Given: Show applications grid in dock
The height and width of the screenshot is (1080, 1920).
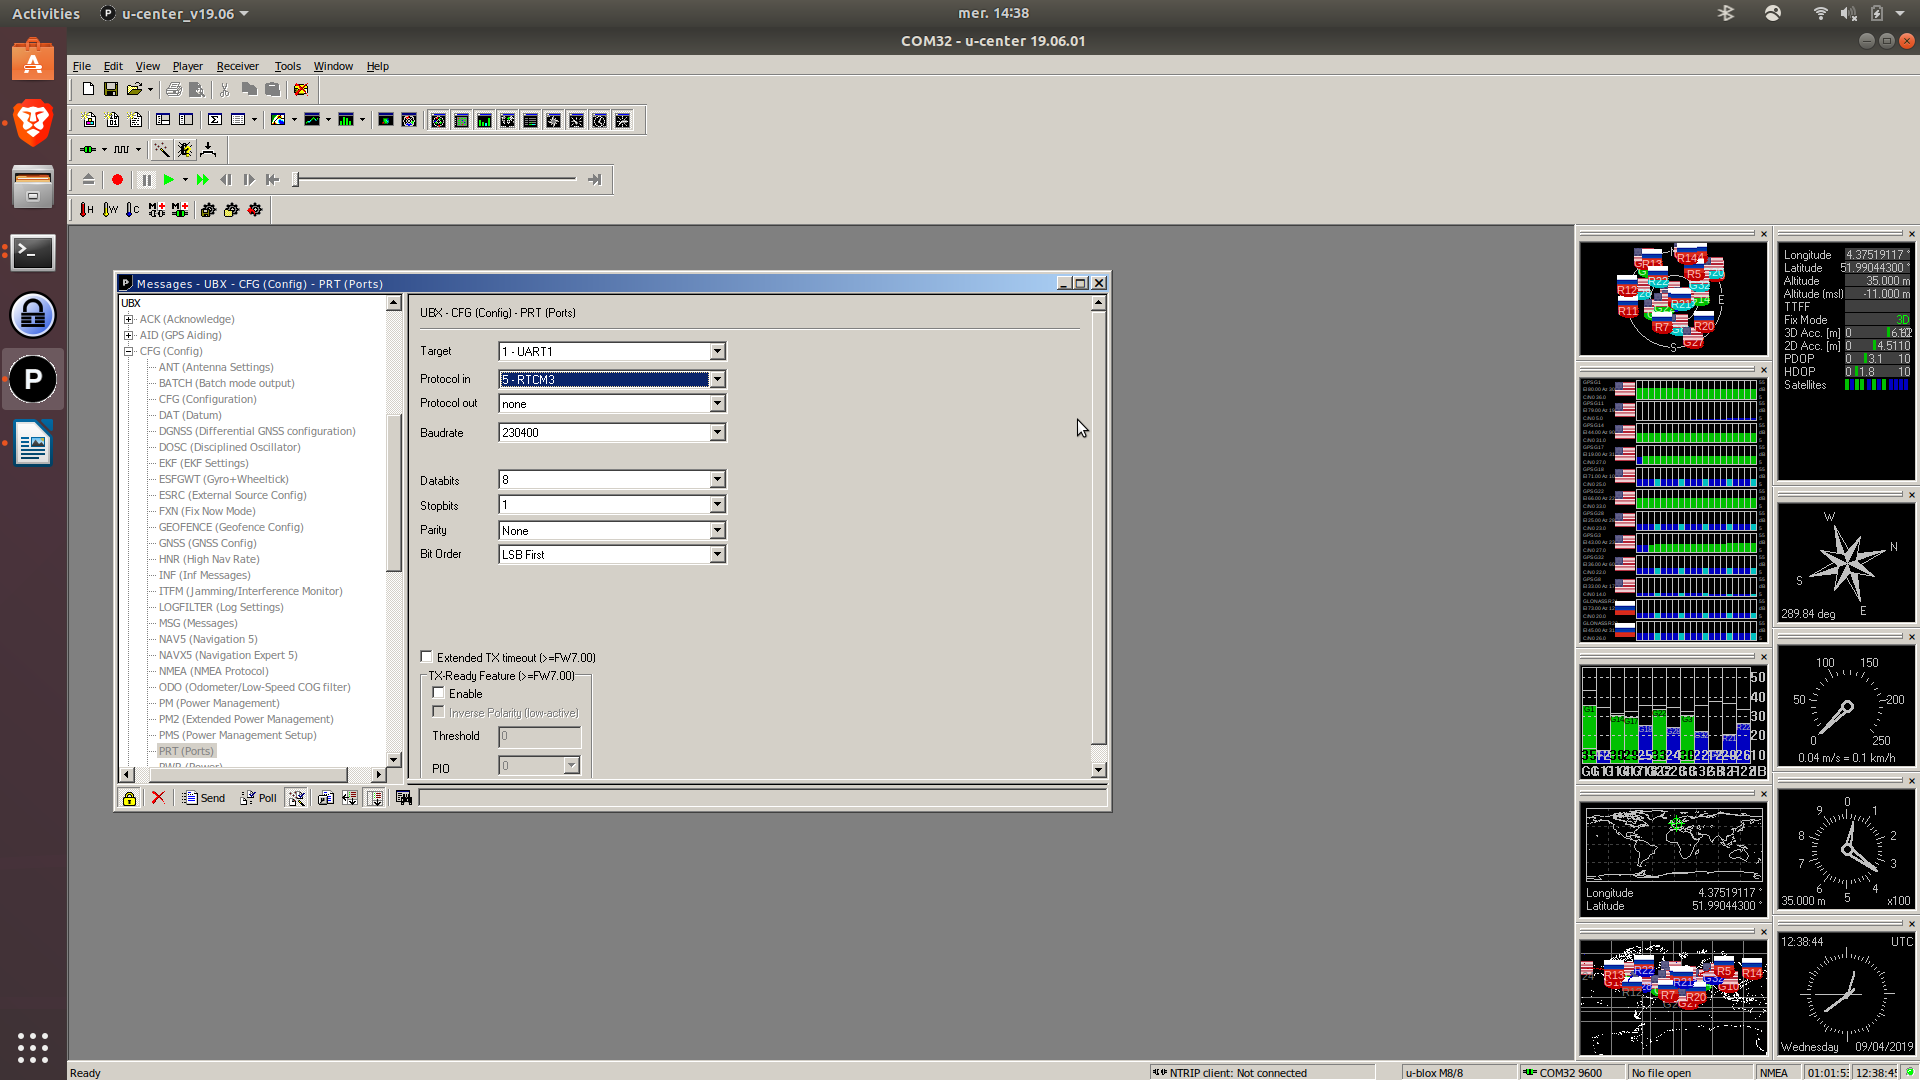Looking at the screenshot, I should (33, 1047).
